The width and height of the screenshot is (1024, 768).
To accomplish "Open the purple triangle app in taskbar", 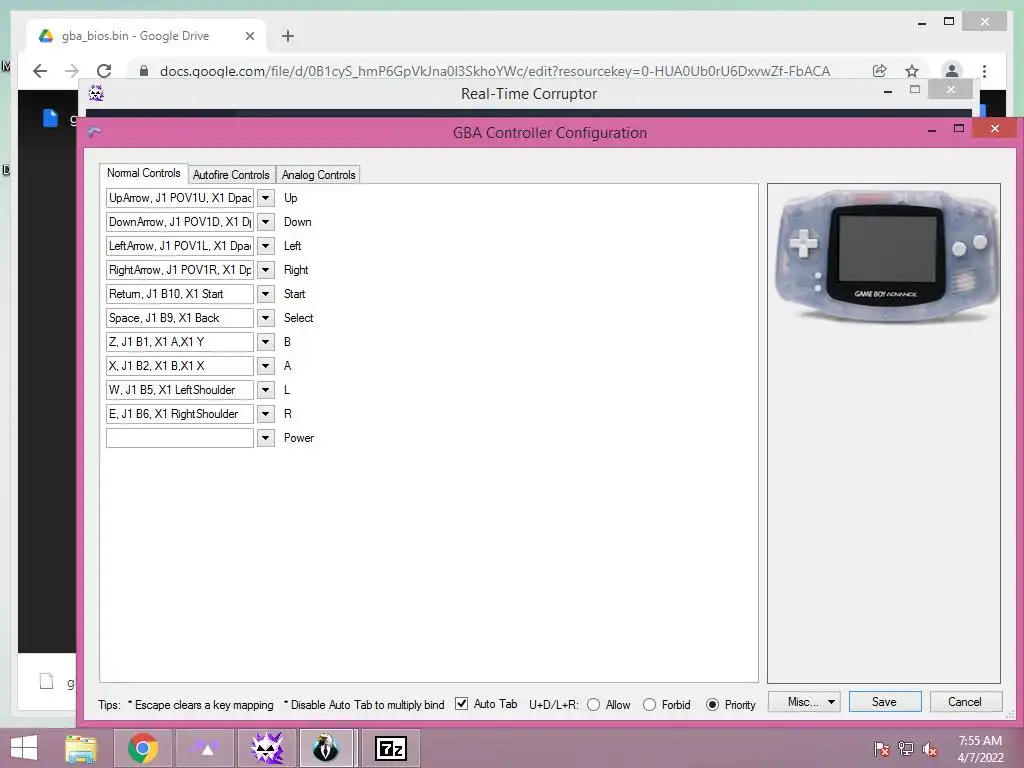I will click(x=205, y=748).
